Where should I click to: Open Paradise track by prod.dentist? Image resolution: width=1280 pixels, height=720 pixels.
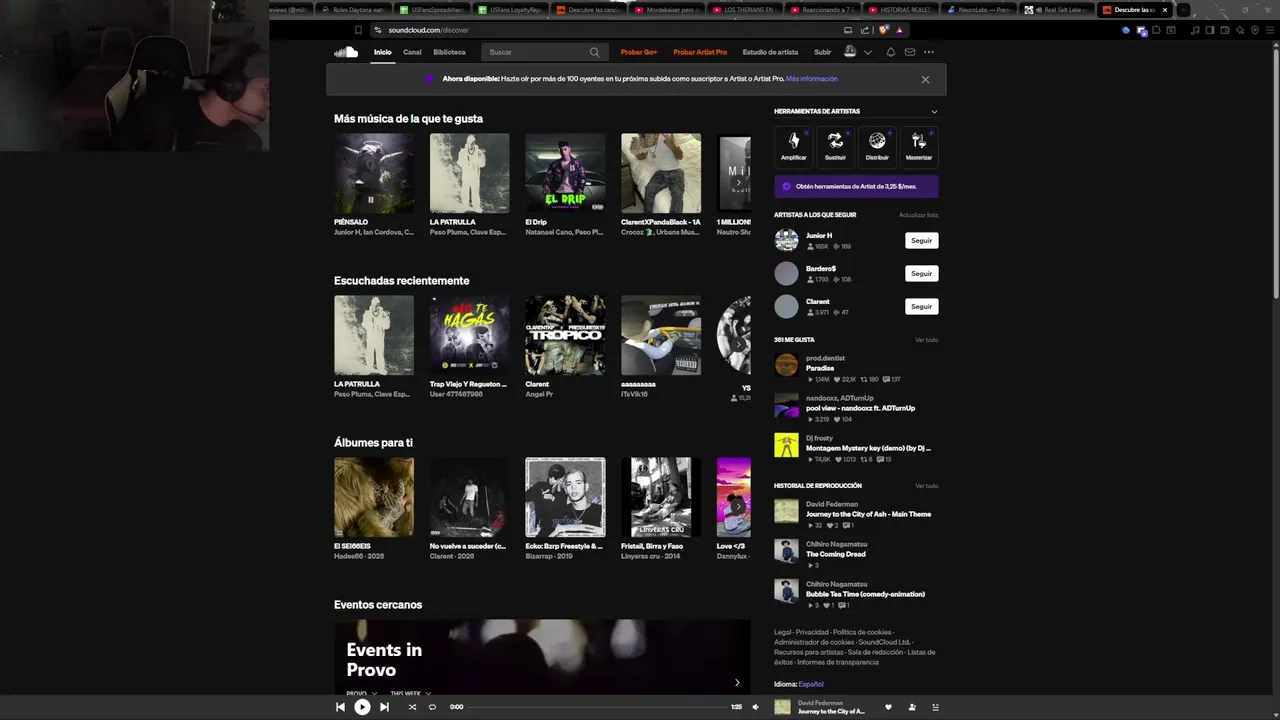(820, 368)
